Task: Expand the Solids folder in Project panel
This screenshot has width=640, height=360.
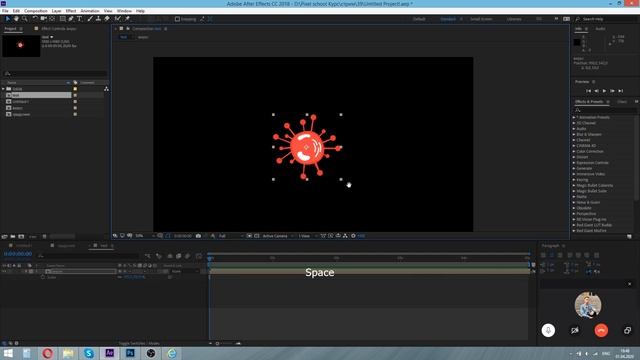Action: (x=3, y=89)
